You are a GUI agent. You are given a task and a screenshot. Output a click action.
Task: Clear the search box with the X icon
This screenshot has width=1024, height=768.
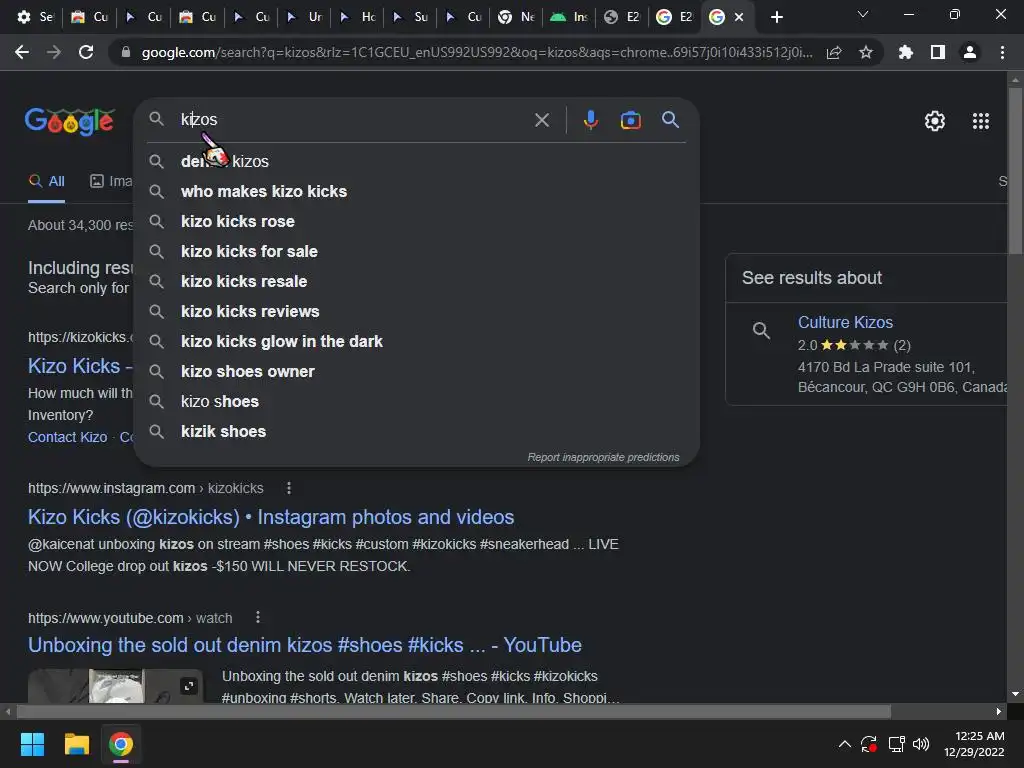(541, 120)
